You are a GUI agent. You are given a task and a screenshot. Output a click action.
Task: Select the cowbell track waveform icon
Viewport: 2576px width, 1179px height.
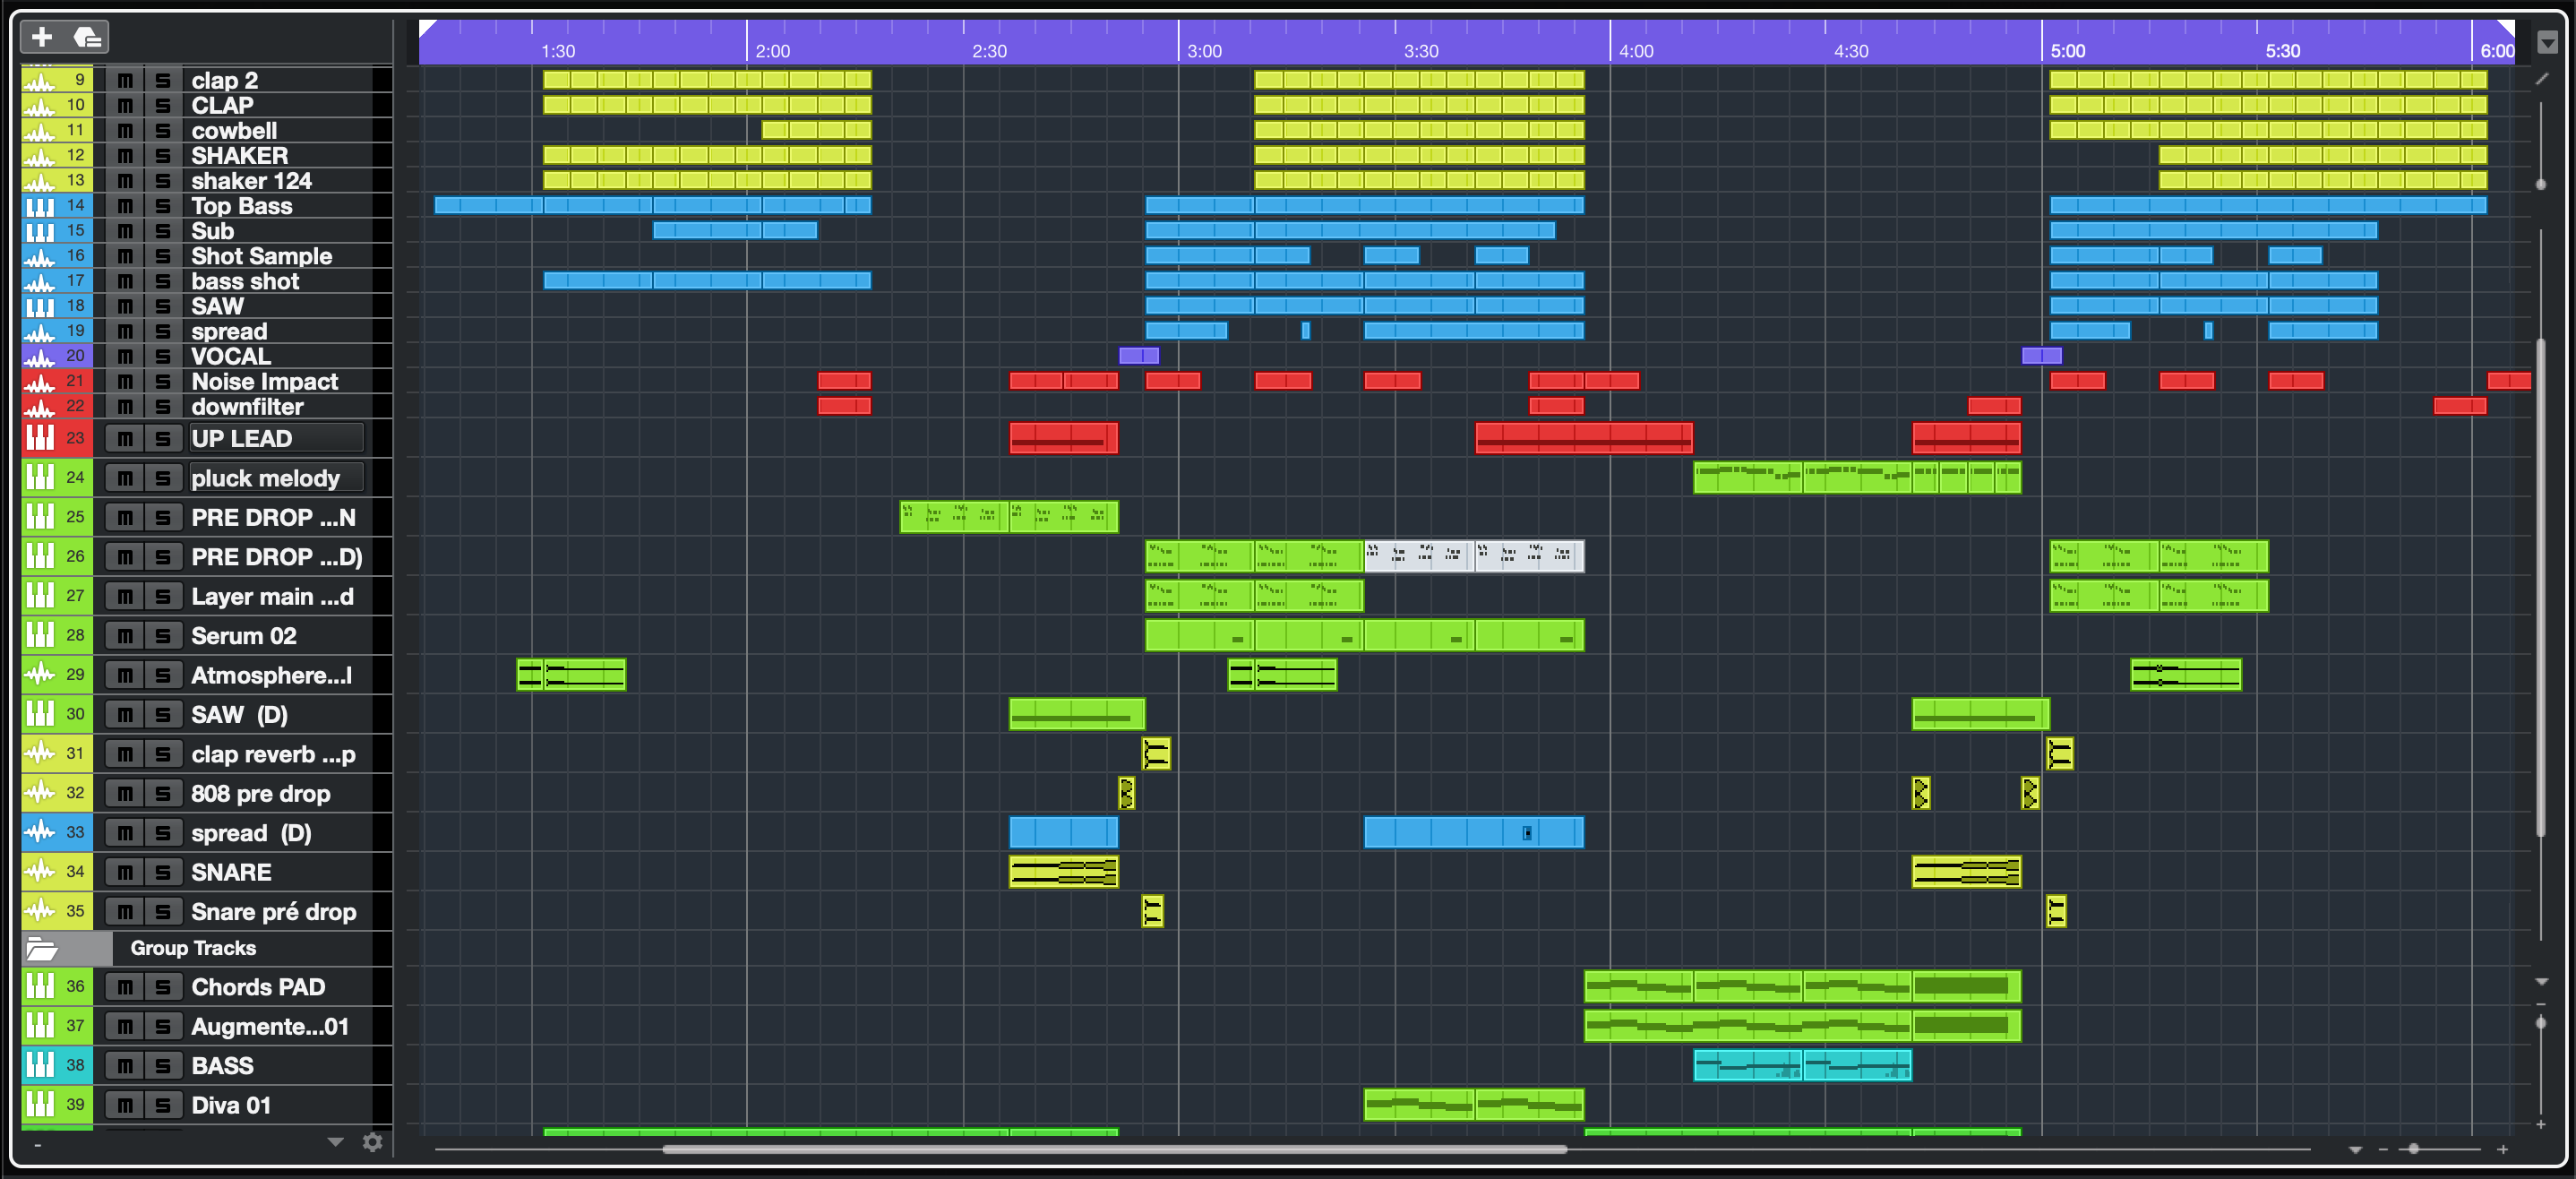coord(39,130)
